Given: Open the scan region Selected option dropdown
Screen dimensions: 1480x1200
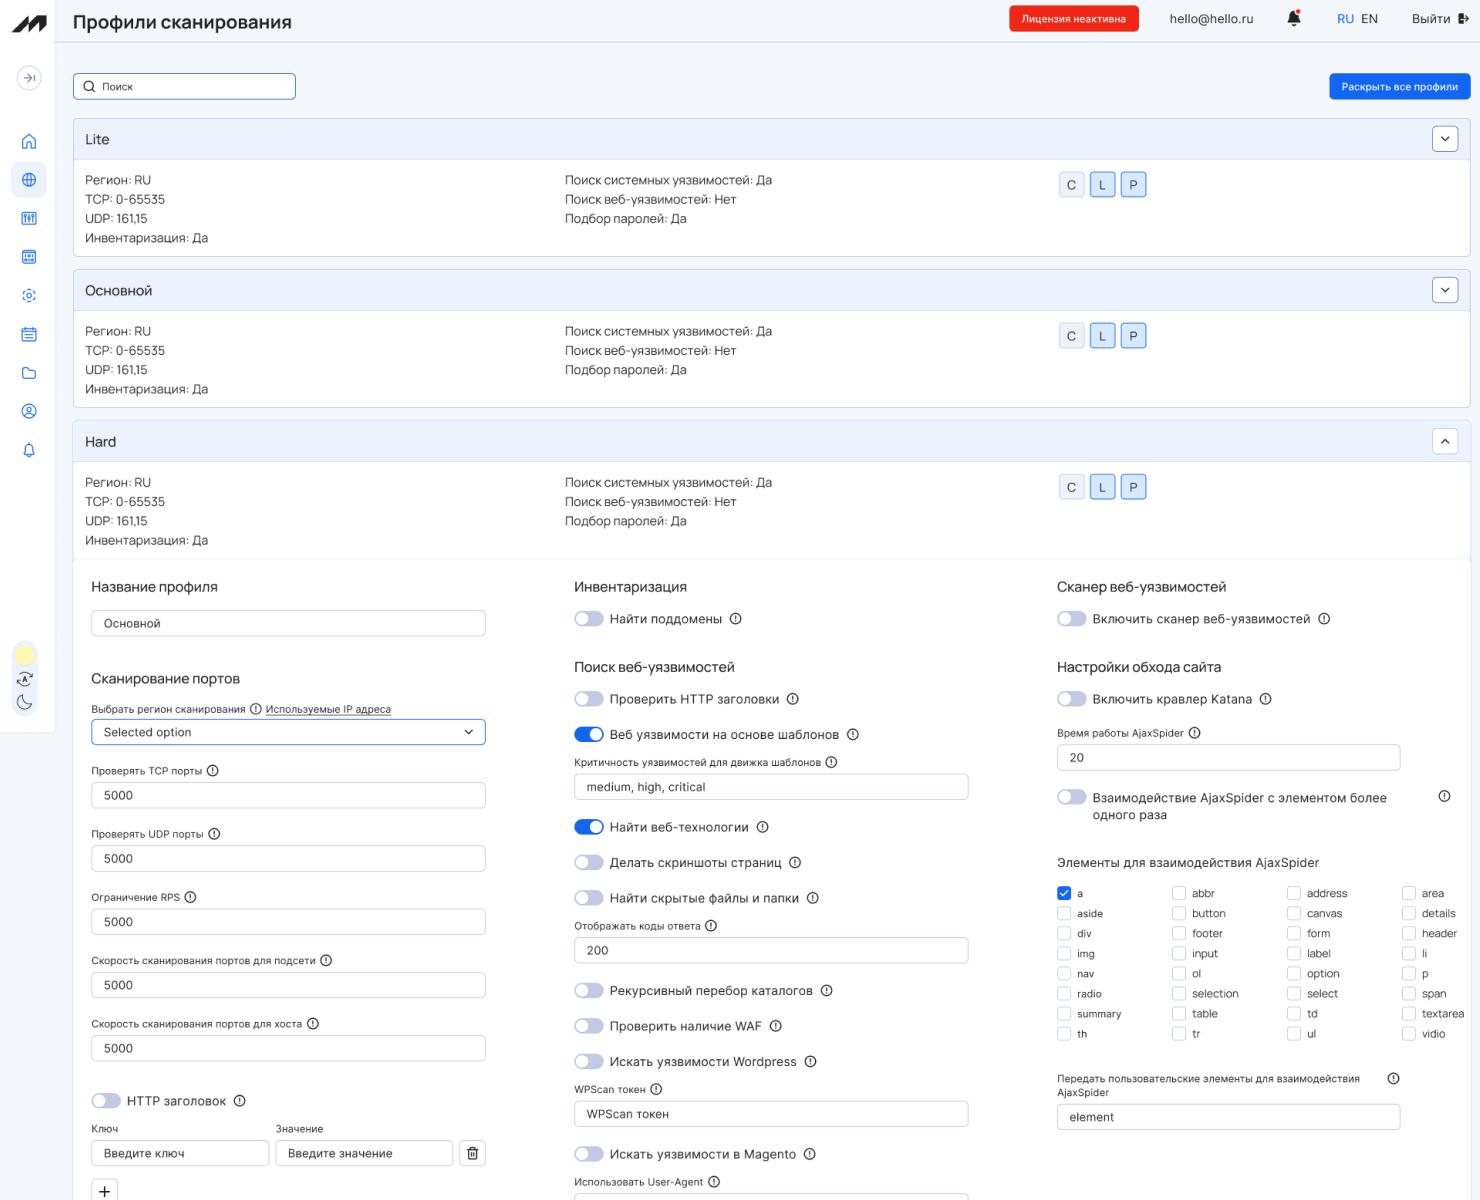Looking at the screenshot, I should 288,732.
